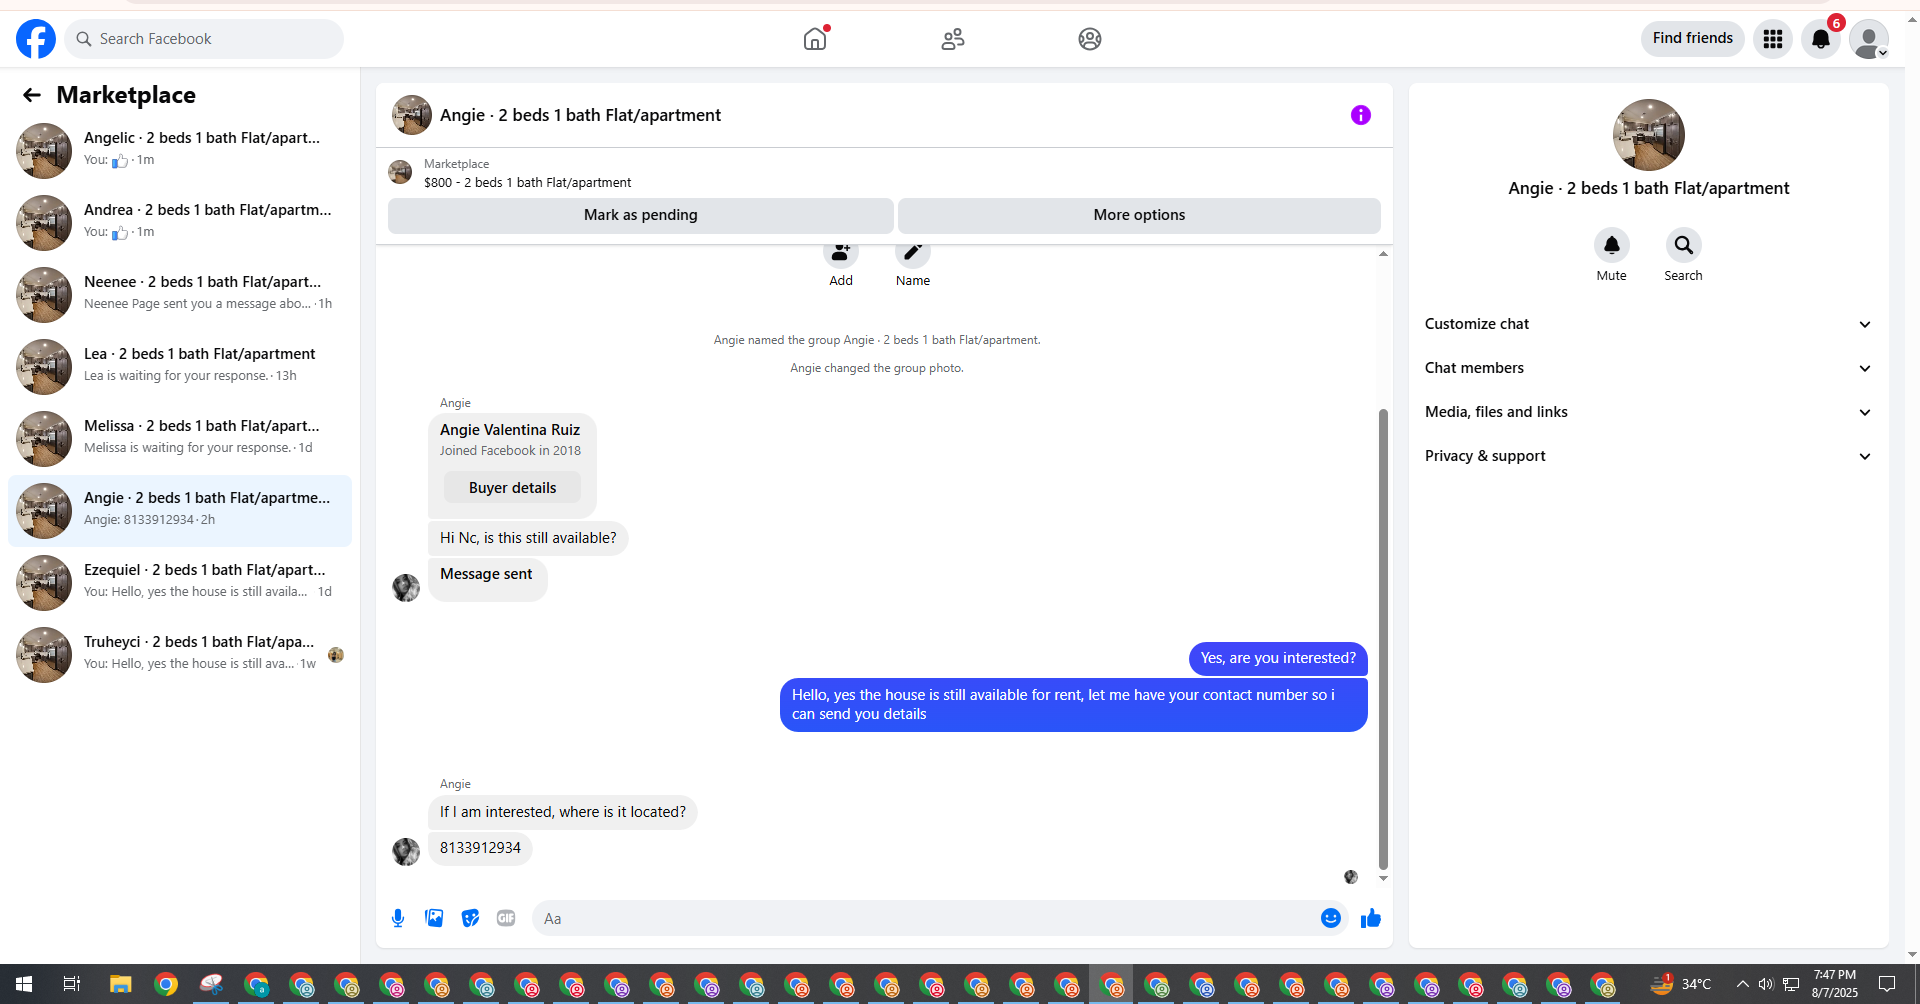The height and width of the screenshot is (1004, 1920).
Task: Open Task View in the taskbar
Action: pos(72,985)
